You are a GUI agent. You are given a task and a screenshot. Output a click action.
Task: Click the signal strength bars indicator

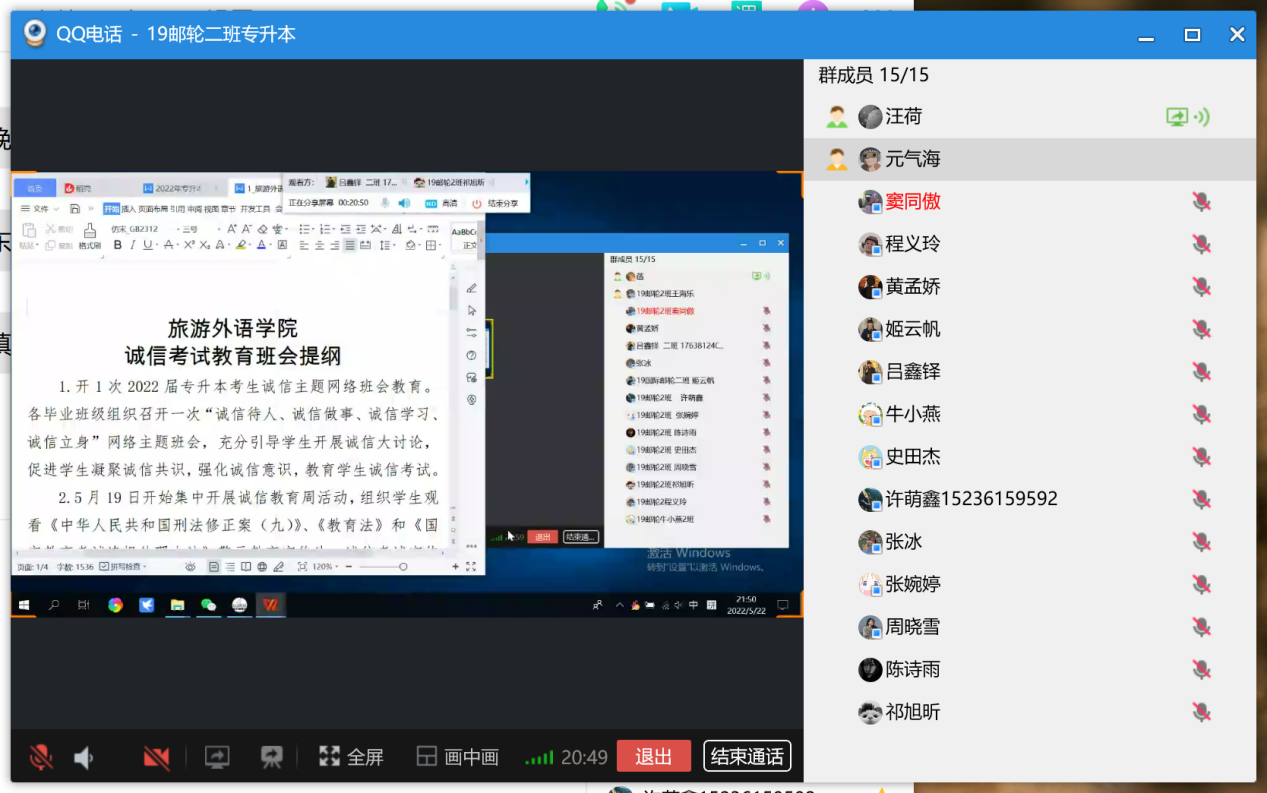point(540,758)
